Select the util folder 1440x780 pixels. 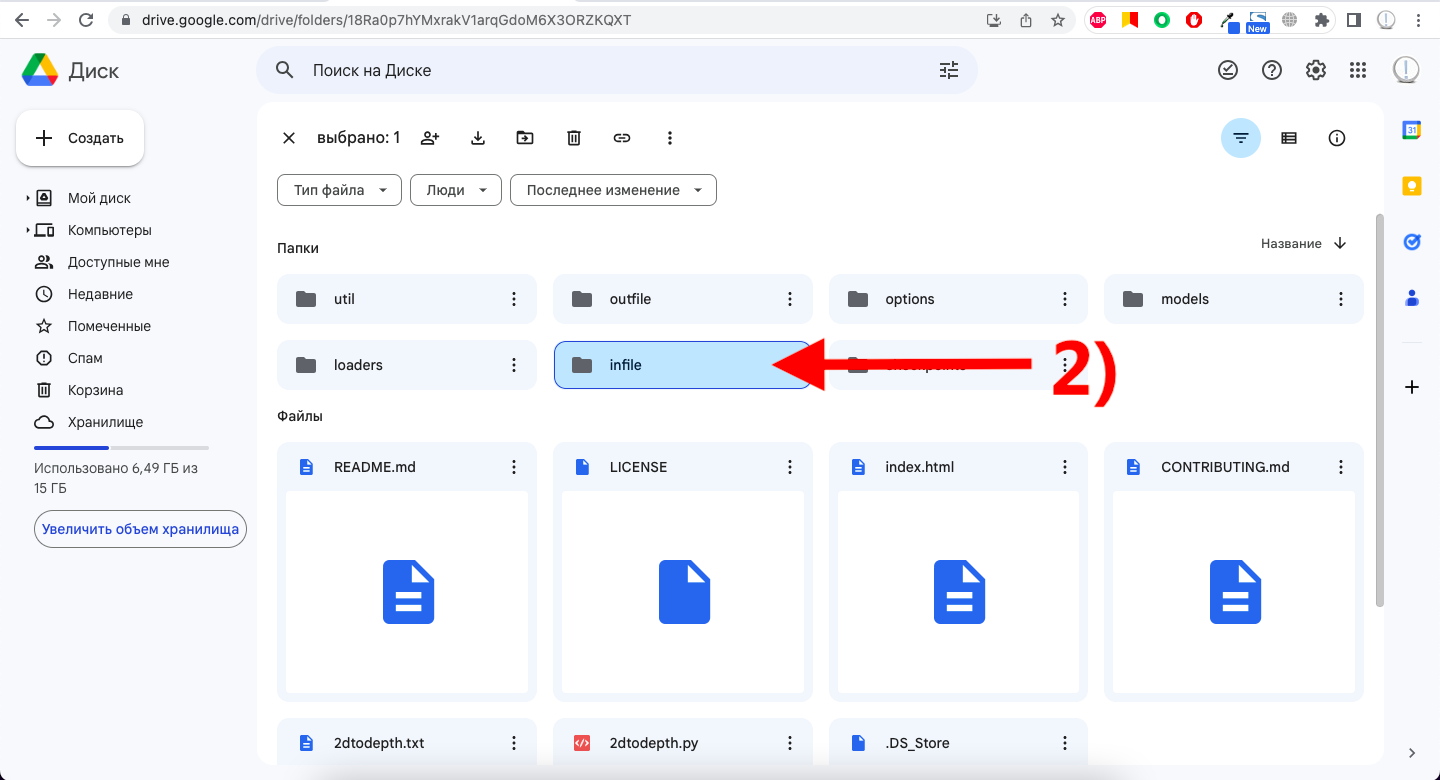pyautogui.click(x=407, y=299)
